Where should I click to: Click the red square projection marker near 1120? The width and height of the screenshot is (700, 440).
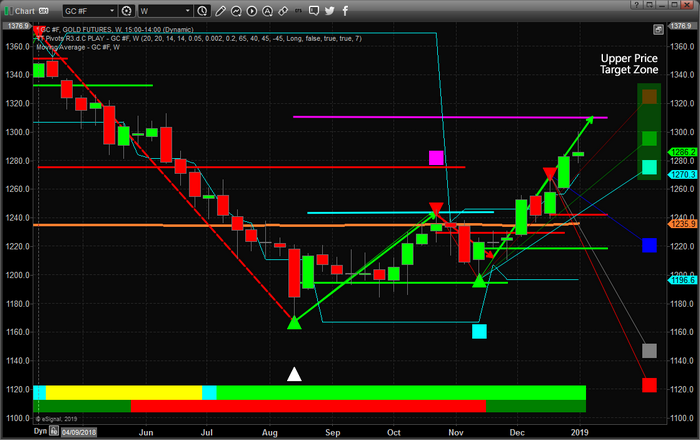pos(650,385)
